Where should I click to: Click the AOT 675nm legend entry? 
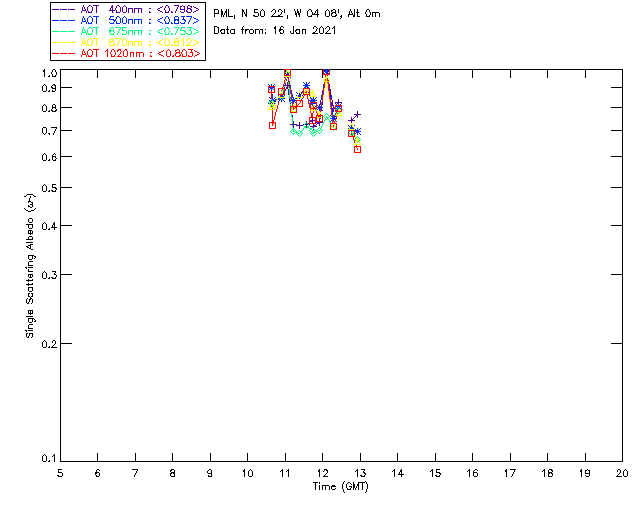tap(126, 31)
